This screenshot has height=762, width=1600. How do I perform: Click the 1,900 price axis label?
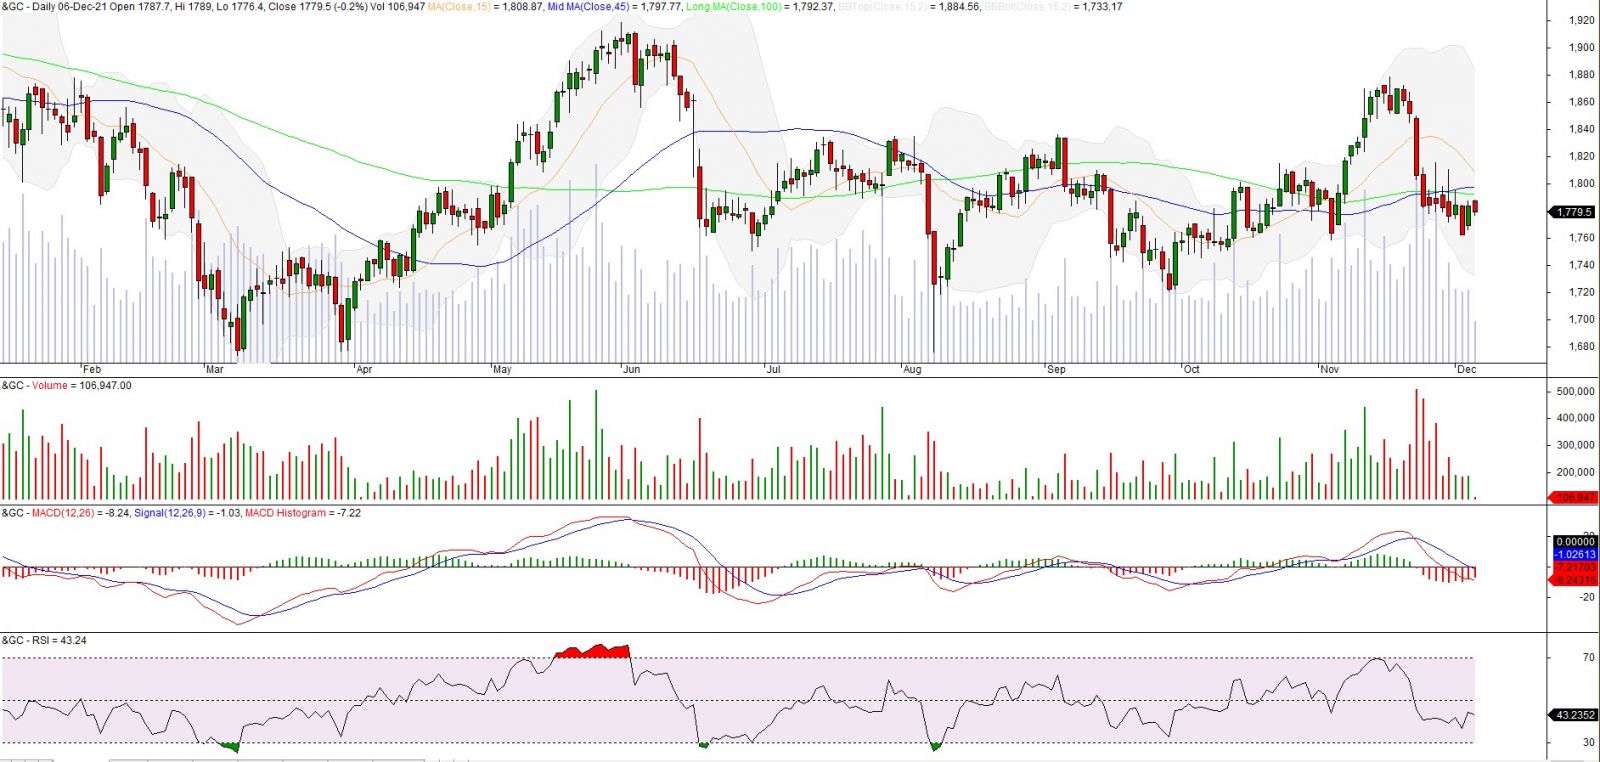click(x=1581, y=47)
